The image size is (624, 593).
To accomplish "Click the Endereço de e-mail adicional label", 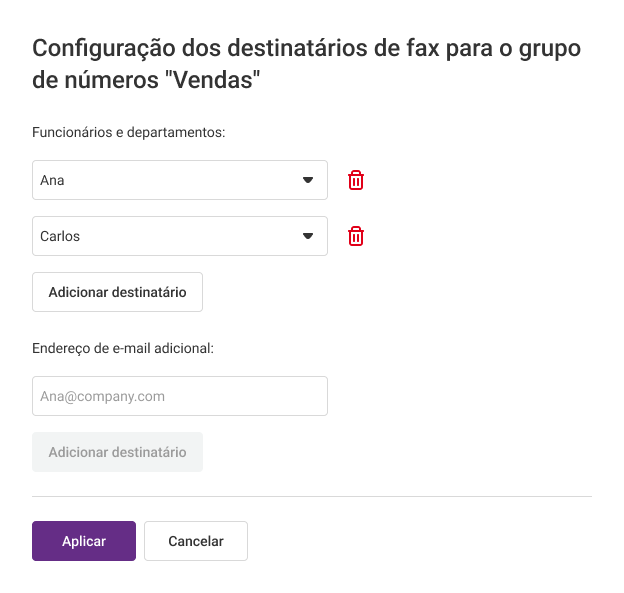I will (x=123, y=348).
